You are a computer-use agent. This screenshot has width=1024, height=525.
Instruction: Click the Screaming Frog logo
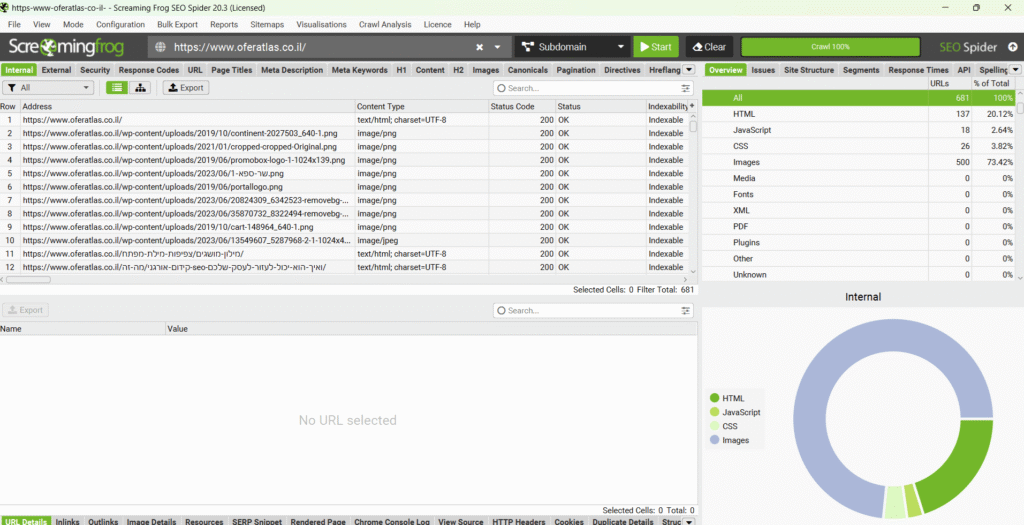point(66,47)
